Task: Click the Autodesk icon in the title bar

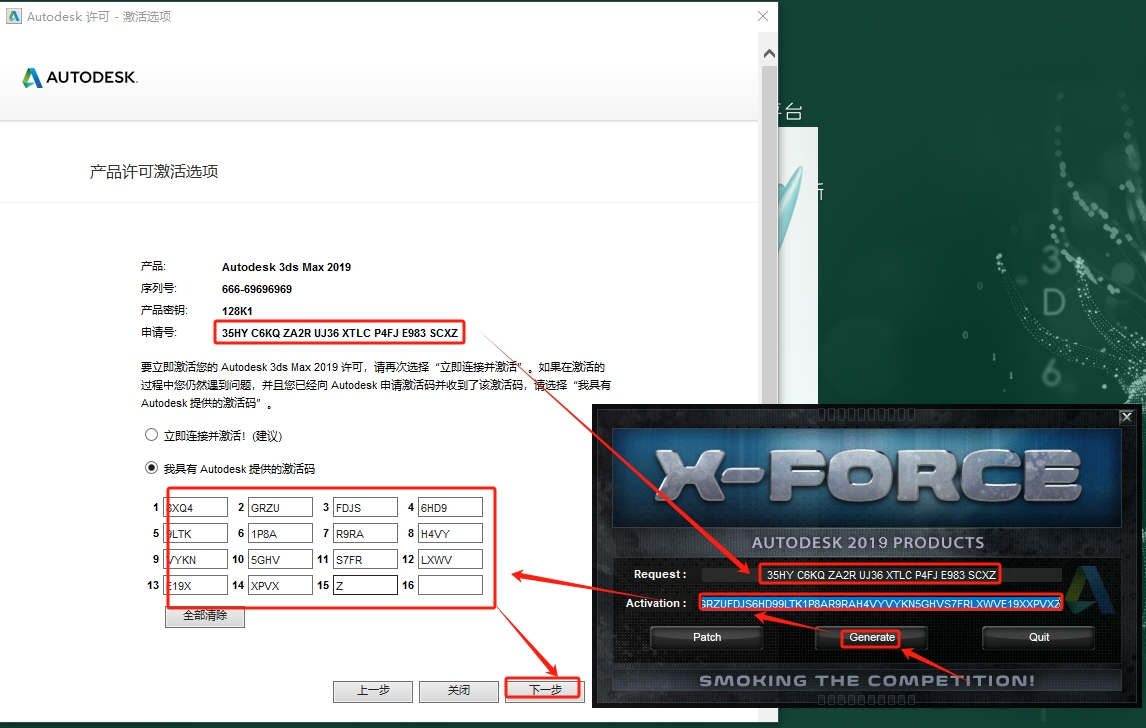Action: click(x=14, y=16)
